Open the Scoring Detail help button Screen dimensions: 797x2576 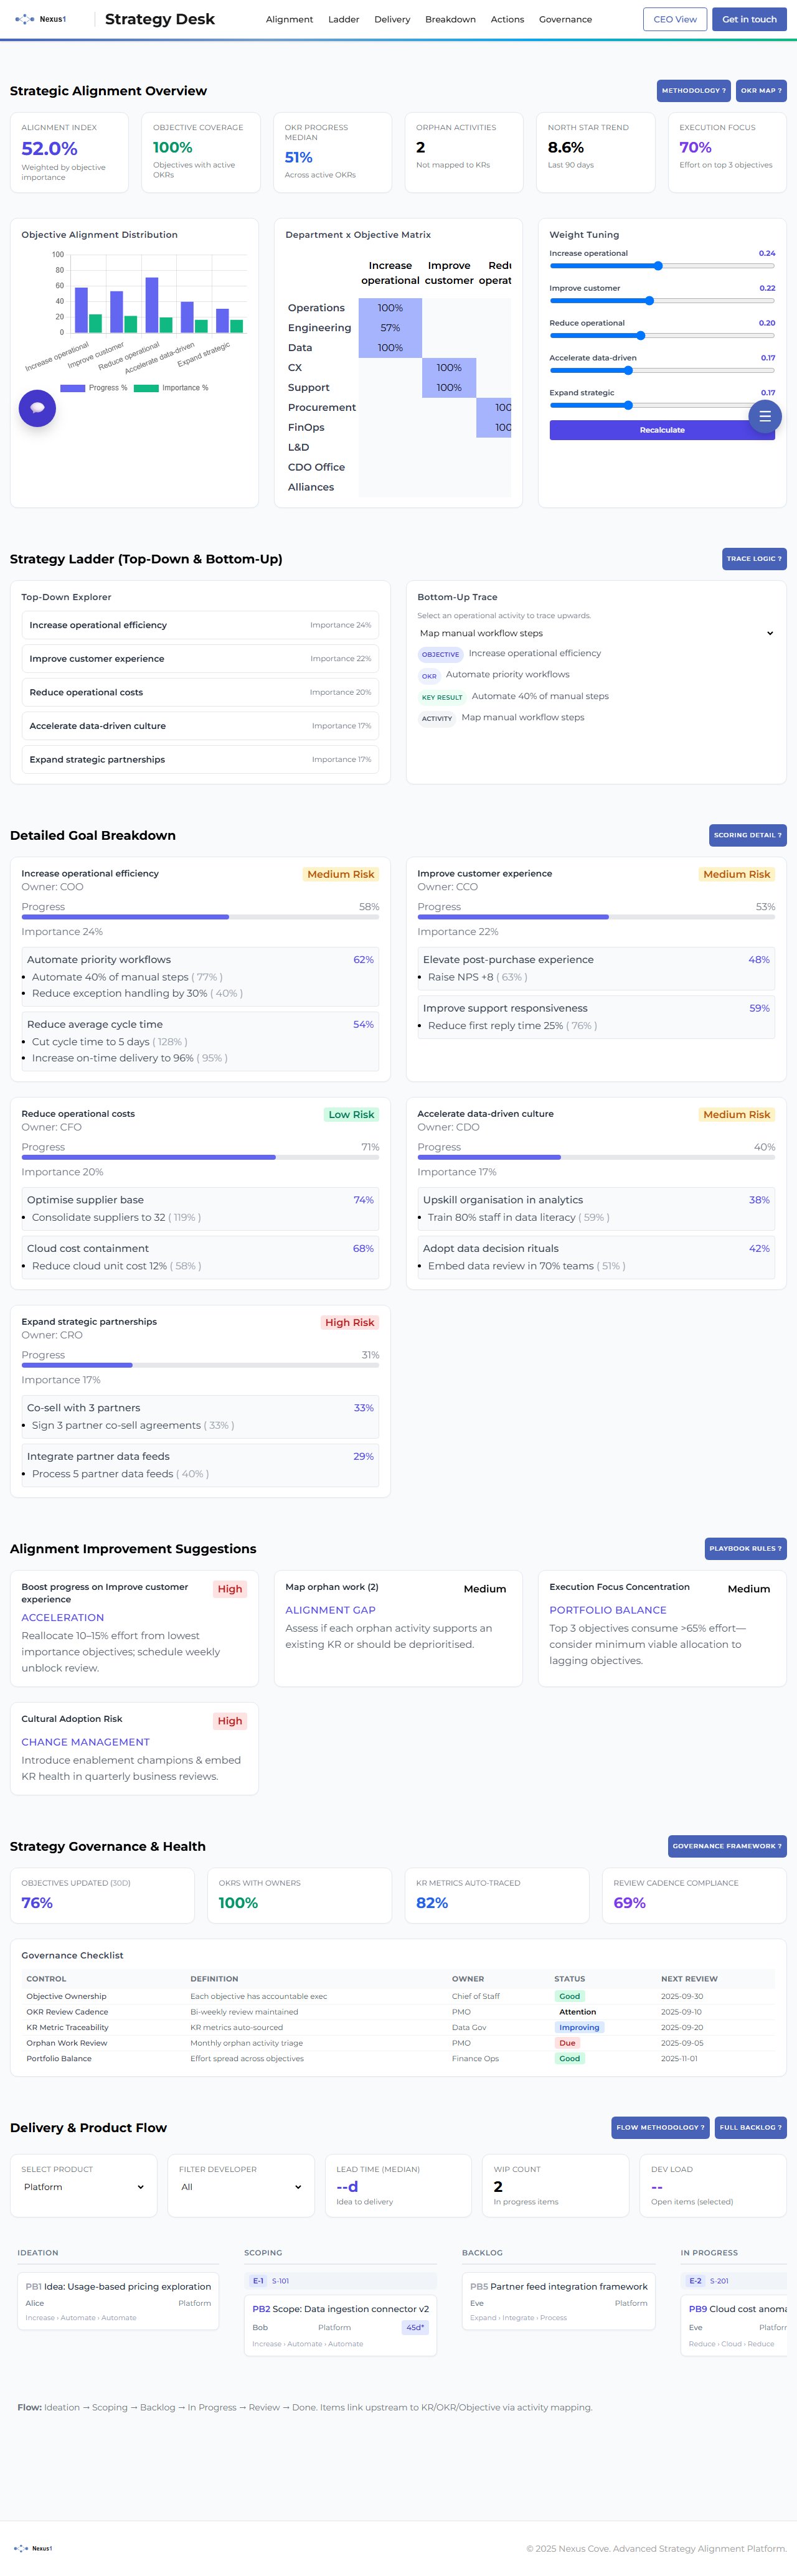pyautogui.click(x=747, y=835)
